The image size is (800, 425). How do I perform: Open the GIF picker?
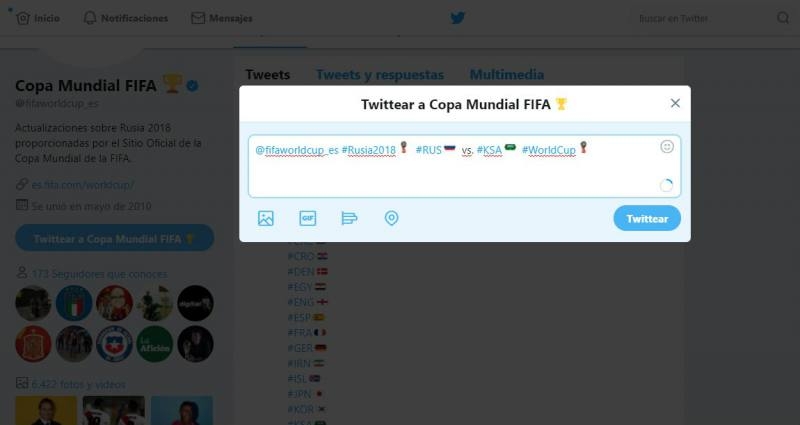[308, 218]
